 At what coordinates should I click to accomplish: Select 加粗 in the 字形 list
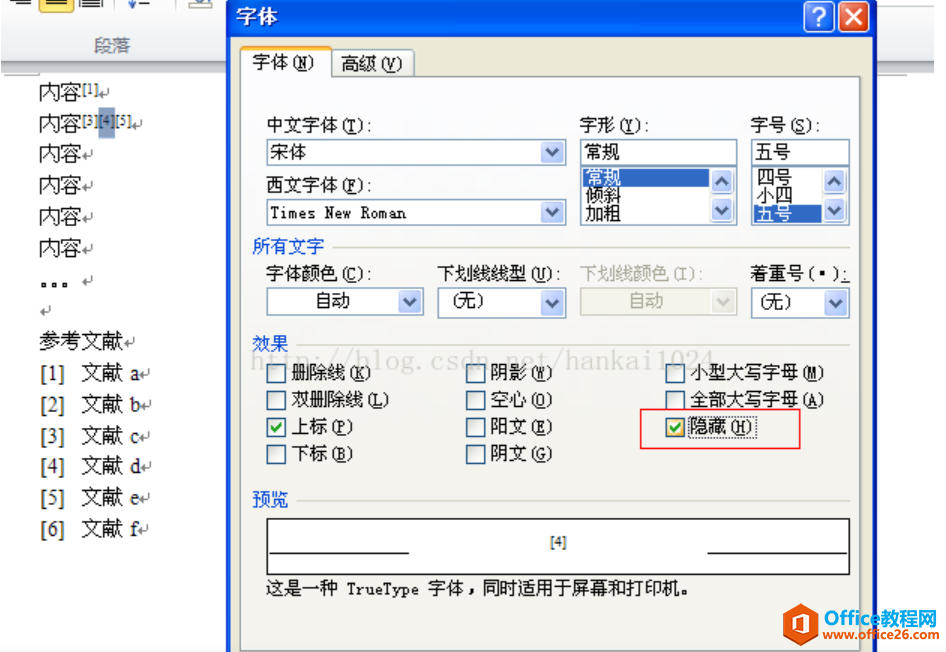point(646,214)
